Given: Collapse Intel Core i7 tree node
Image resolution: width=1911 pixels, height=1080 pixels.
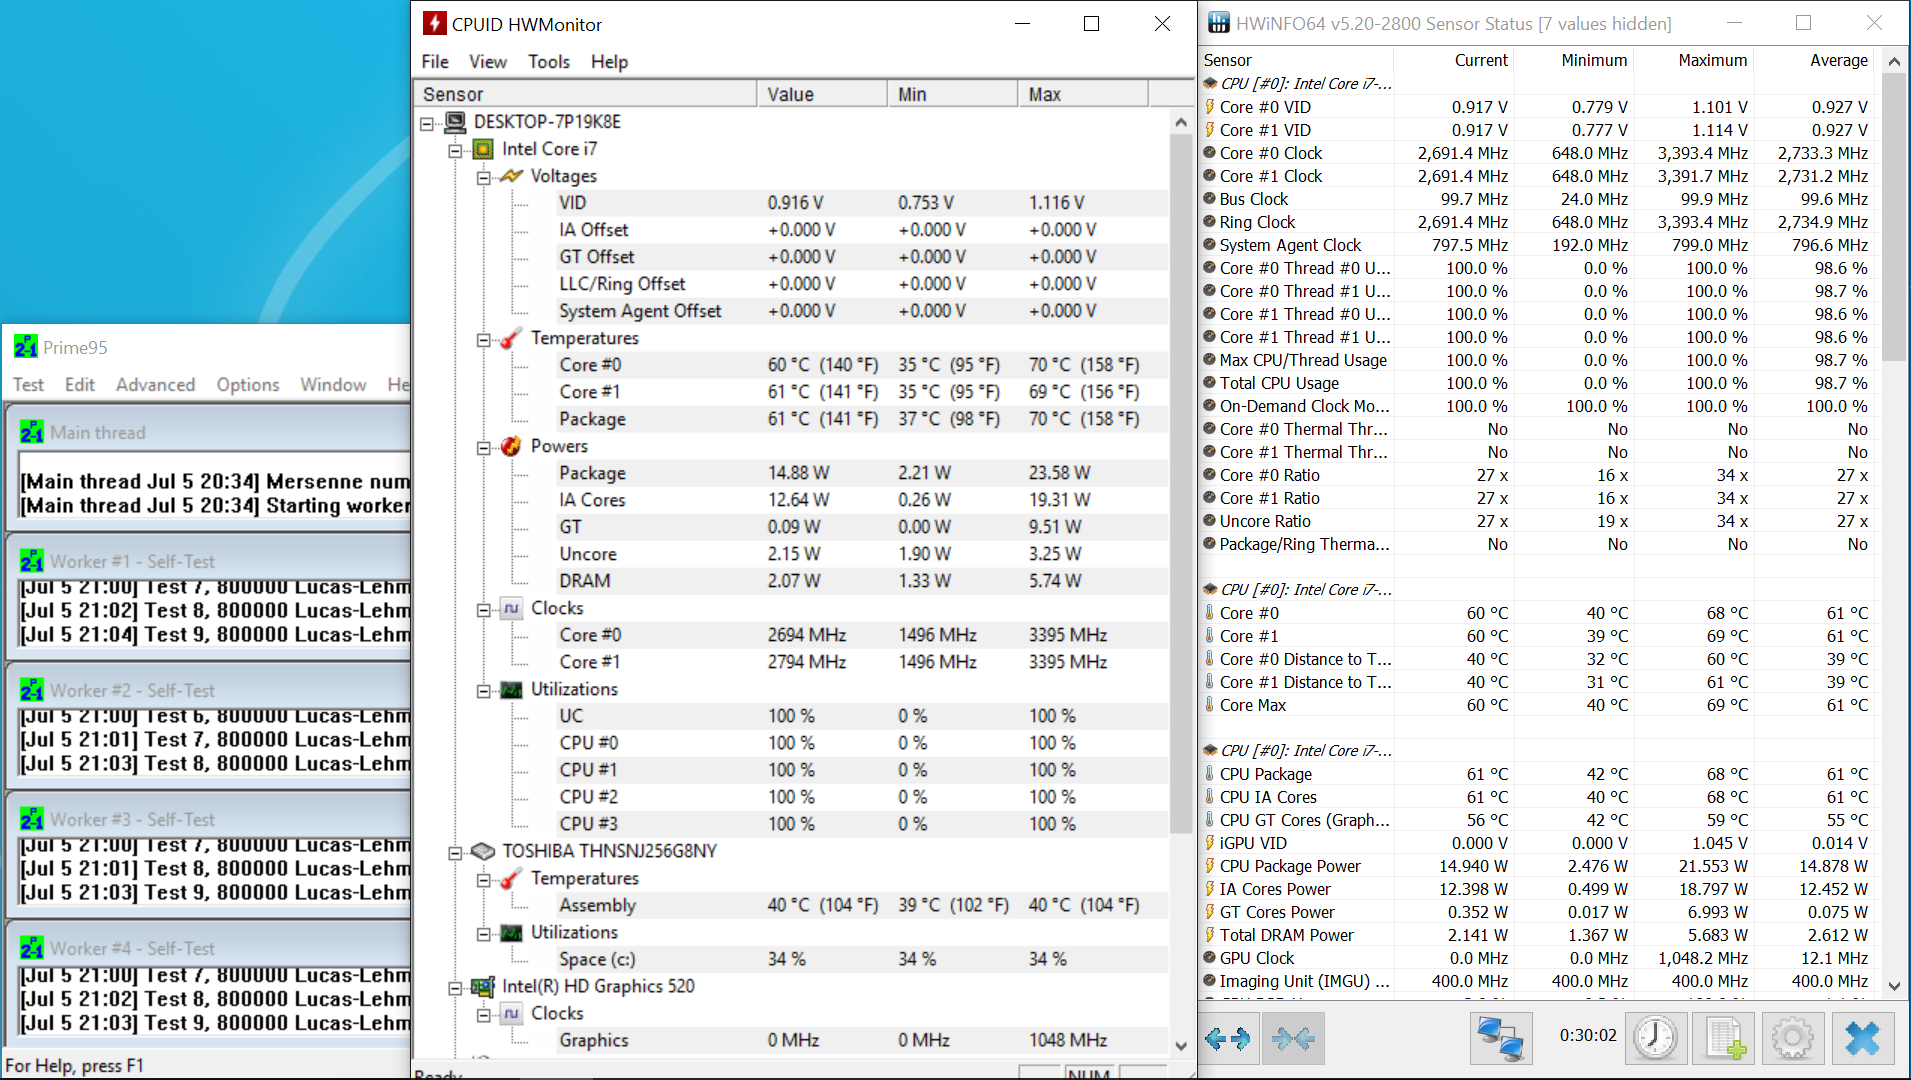Looking at the screenshot, I should pos(455,150).
